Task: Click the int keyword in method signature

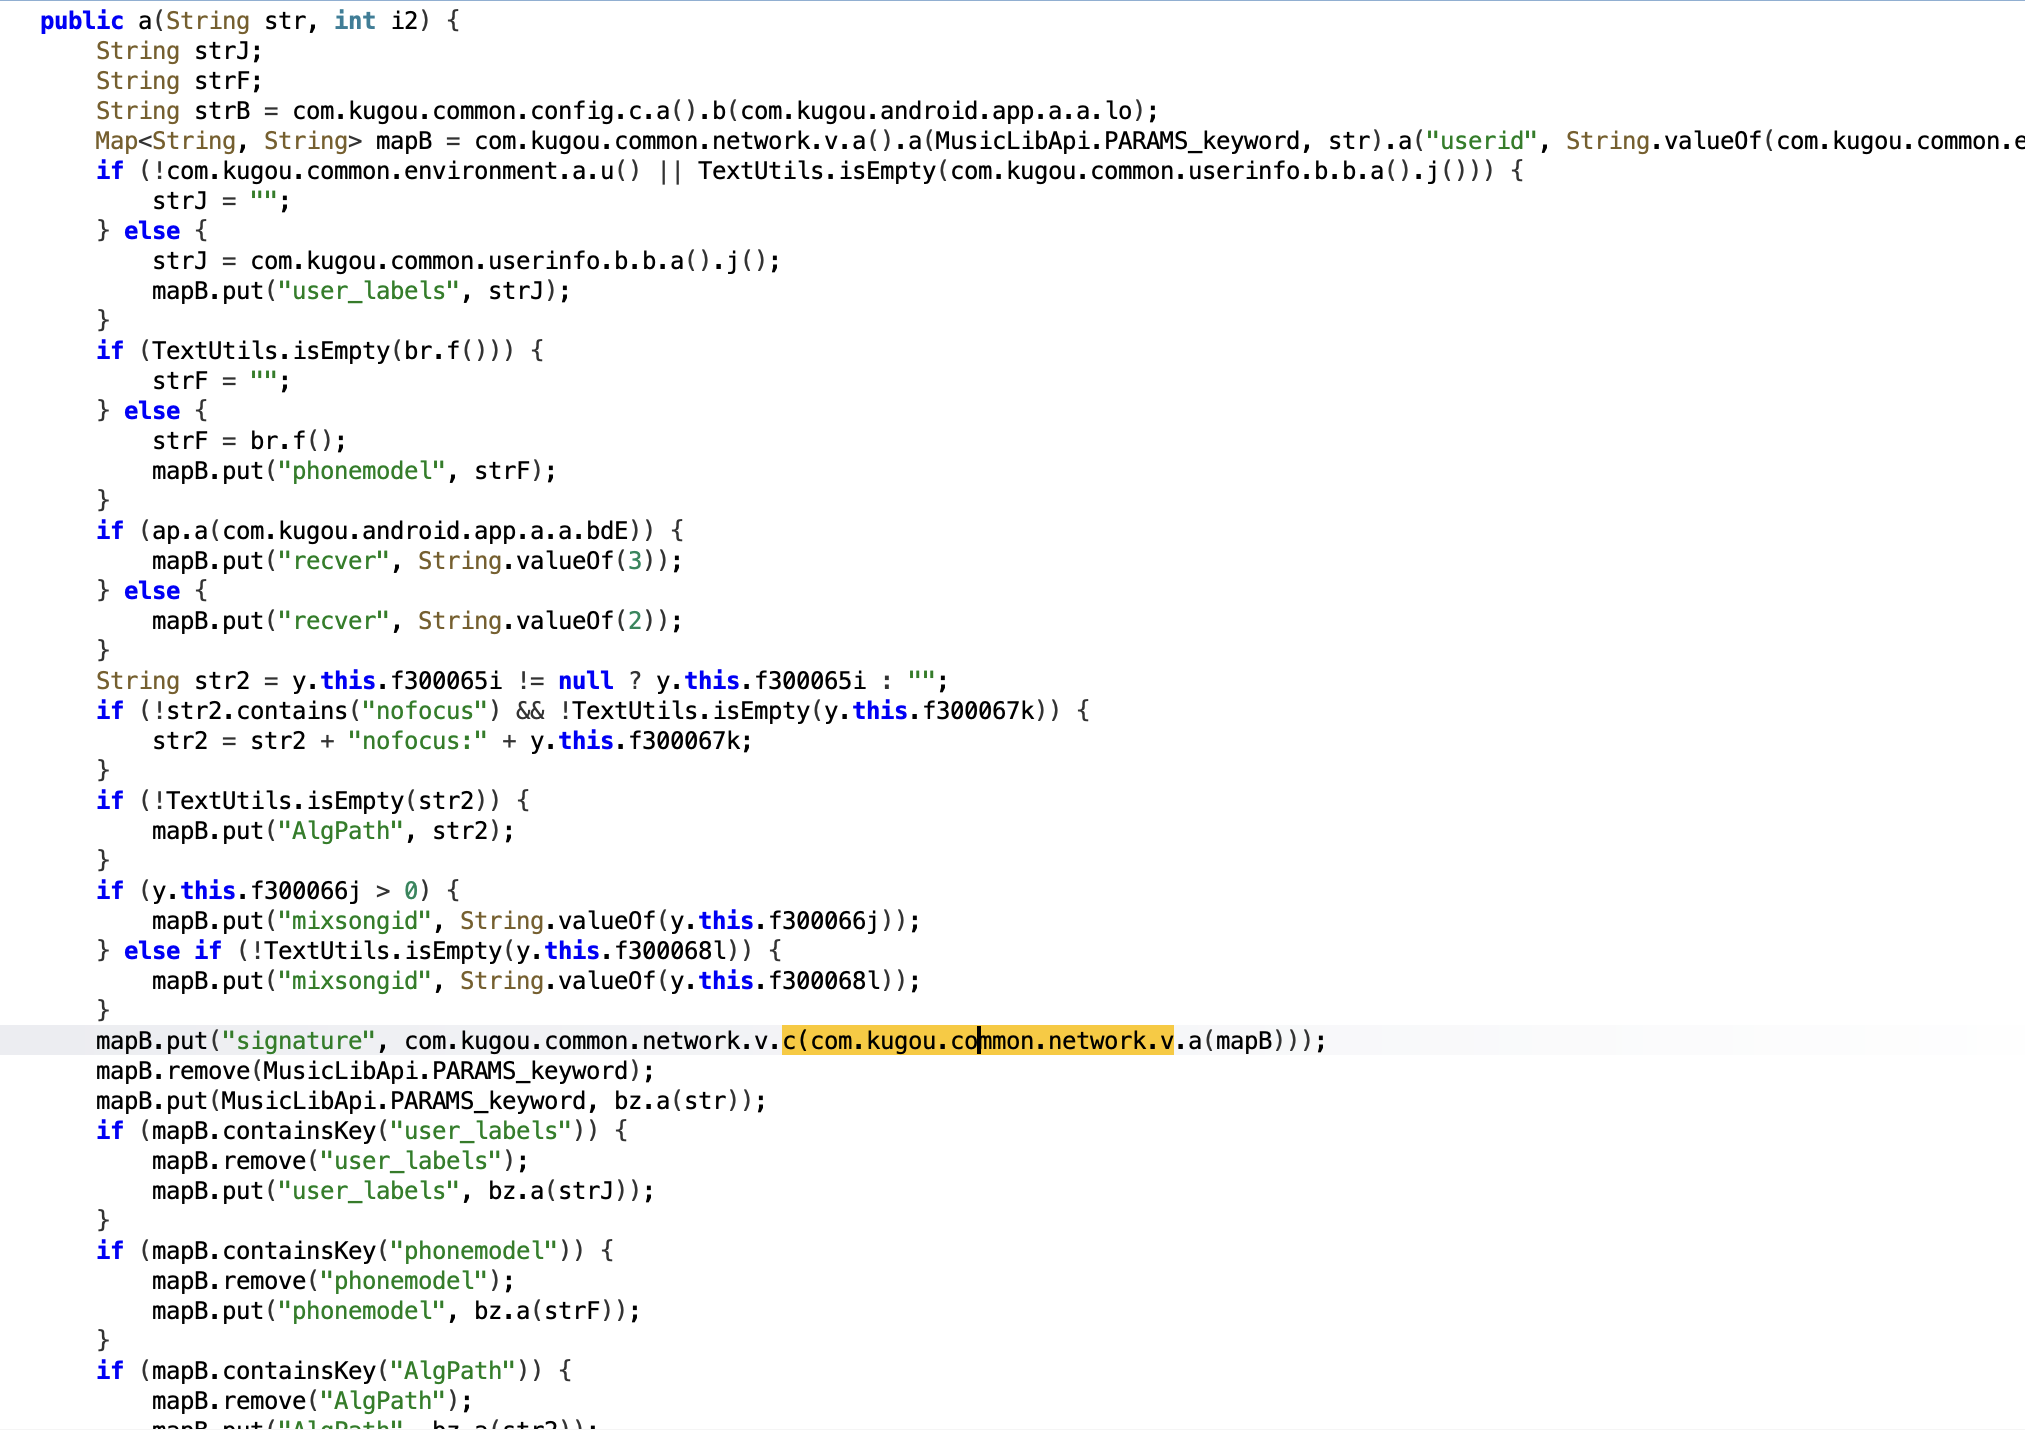Action: (x=354, y=21)
